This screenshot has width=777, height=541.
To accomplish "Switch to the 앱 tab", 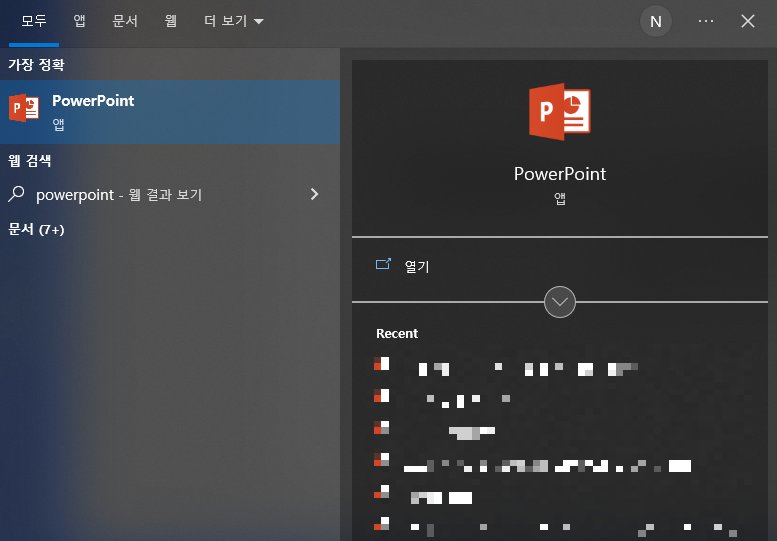I will 79,21.
